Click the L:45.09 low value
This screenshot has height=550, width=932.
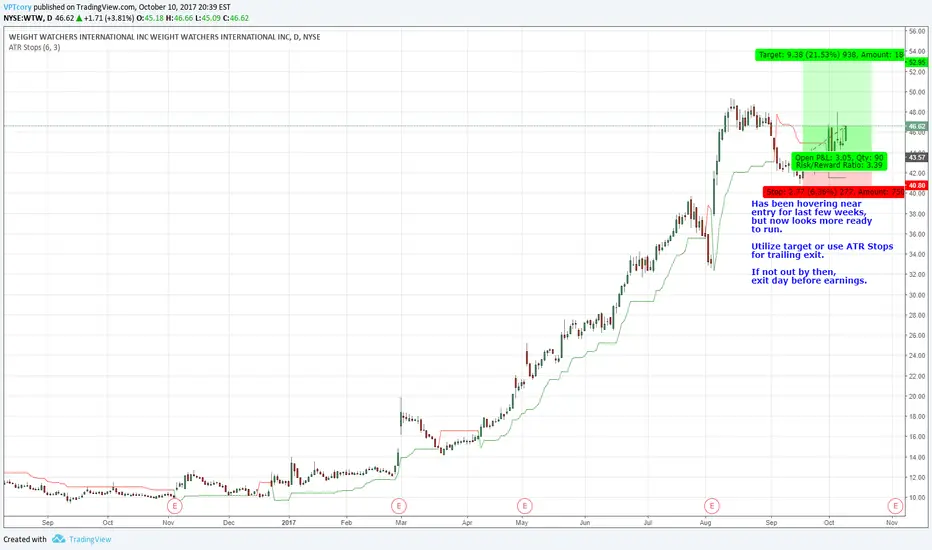pyautogui.click(x=207, y=18)
